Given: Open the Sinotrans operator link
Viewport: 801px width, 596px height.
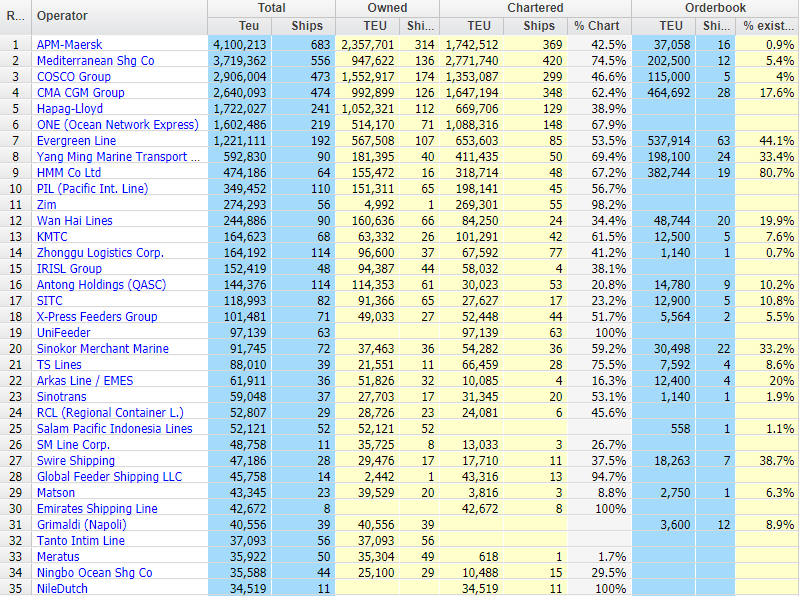Looking at the screenshot, I should [61, 397].
